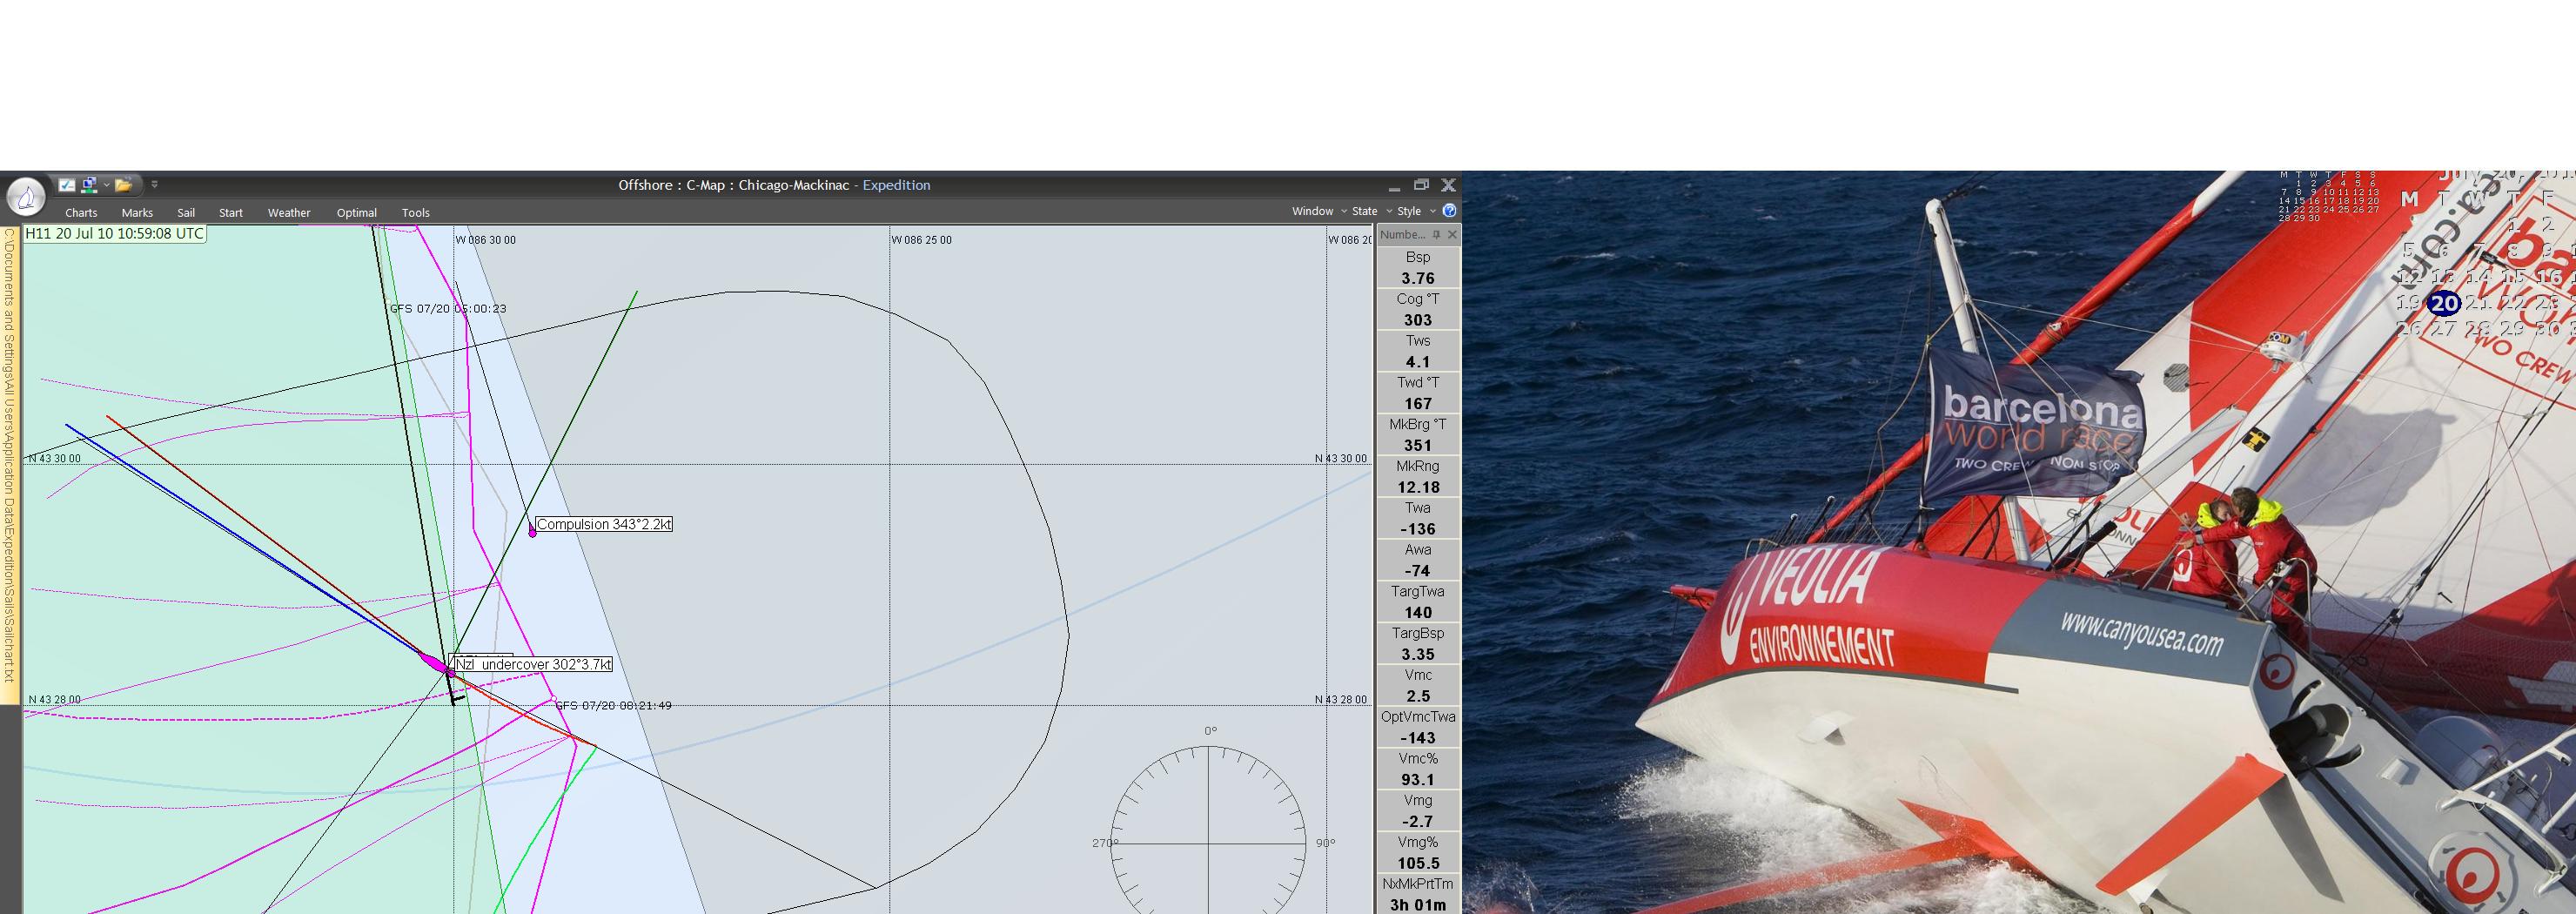
Task: Open the blue Help question mark icon
Action: 1449,211
